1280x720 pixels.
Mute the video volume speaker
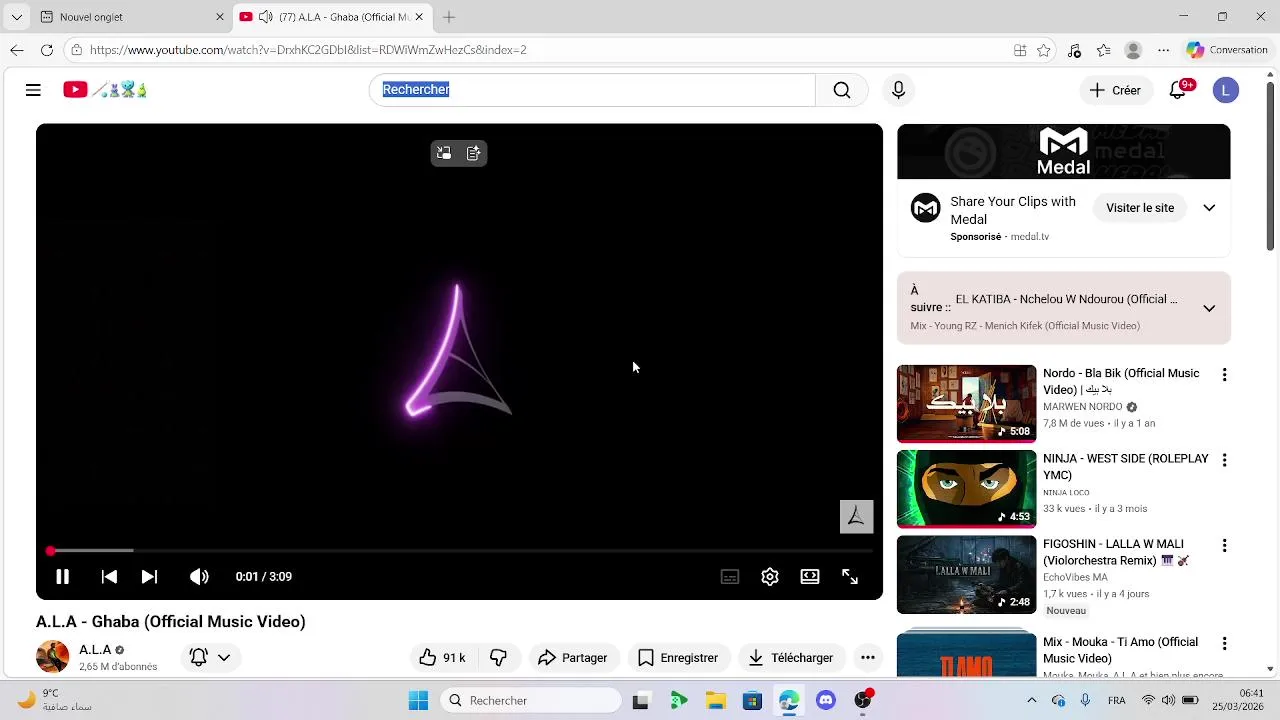(x=199, y=577)
